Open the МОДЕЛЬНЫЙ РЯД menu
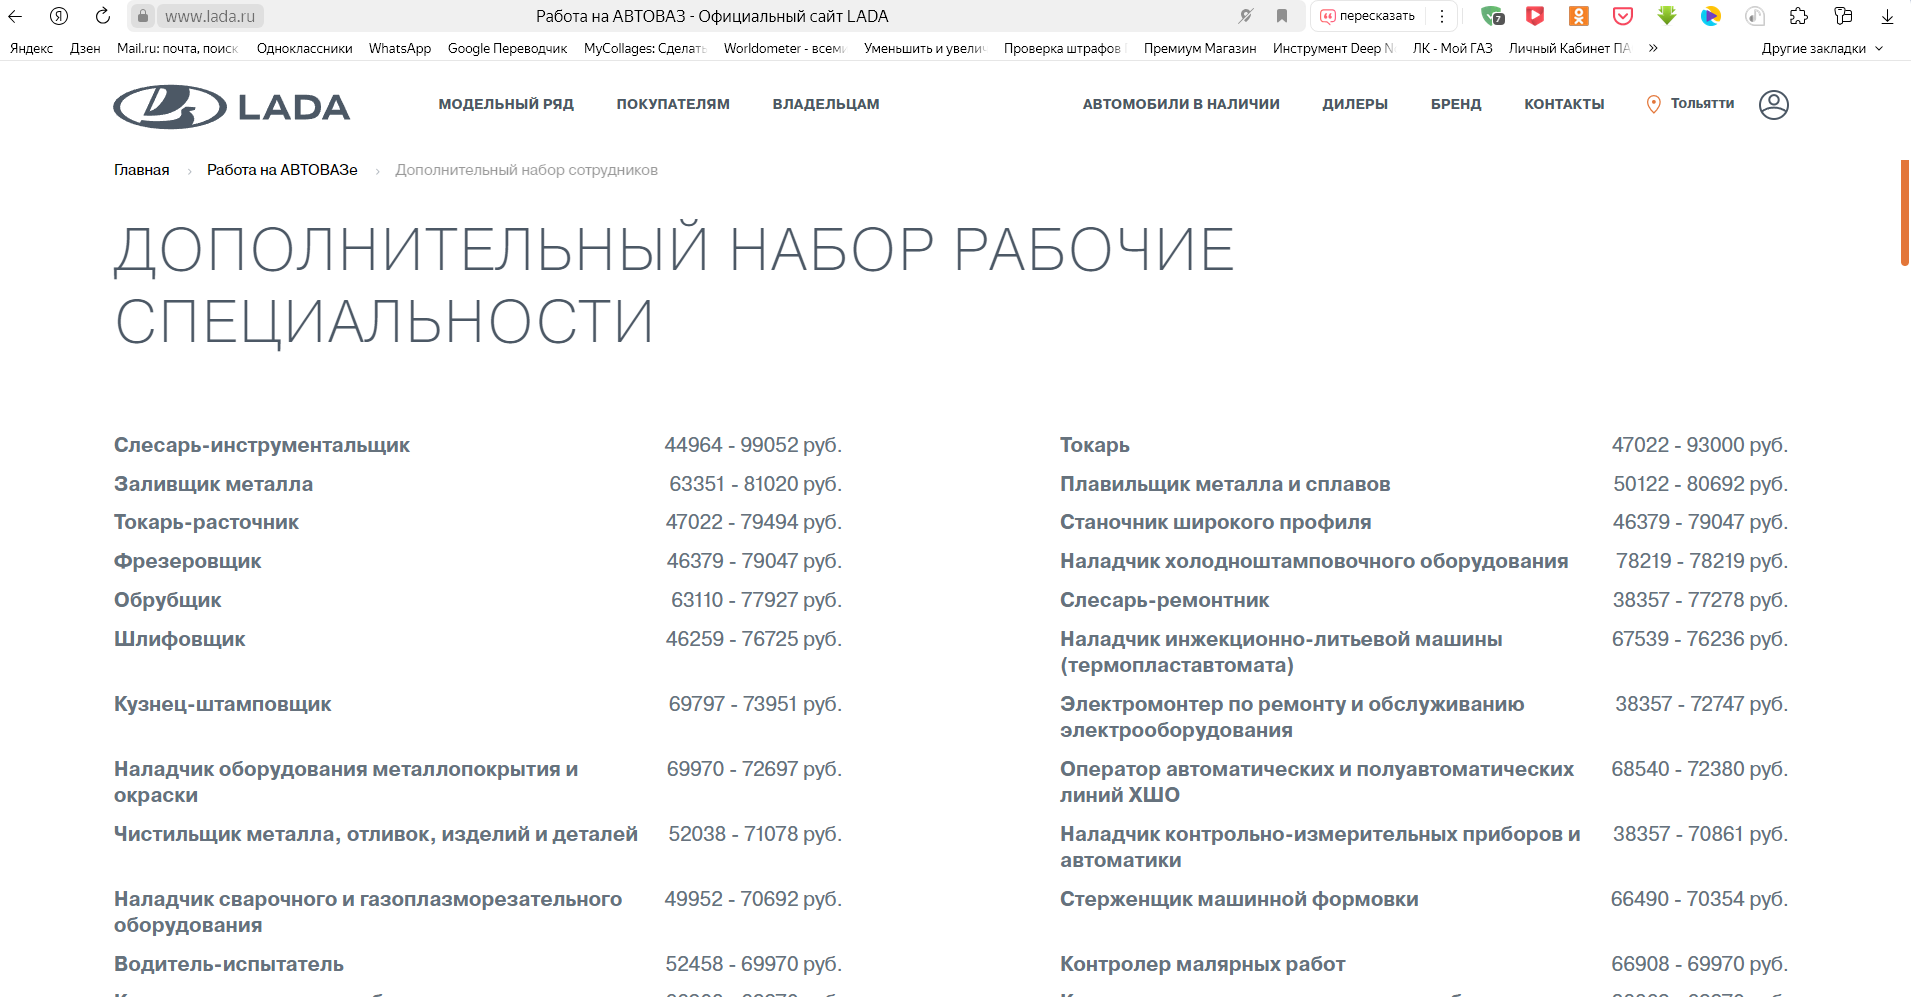Screen dimensions: 1911x997 pyautogui.click(x=506, y=104)
